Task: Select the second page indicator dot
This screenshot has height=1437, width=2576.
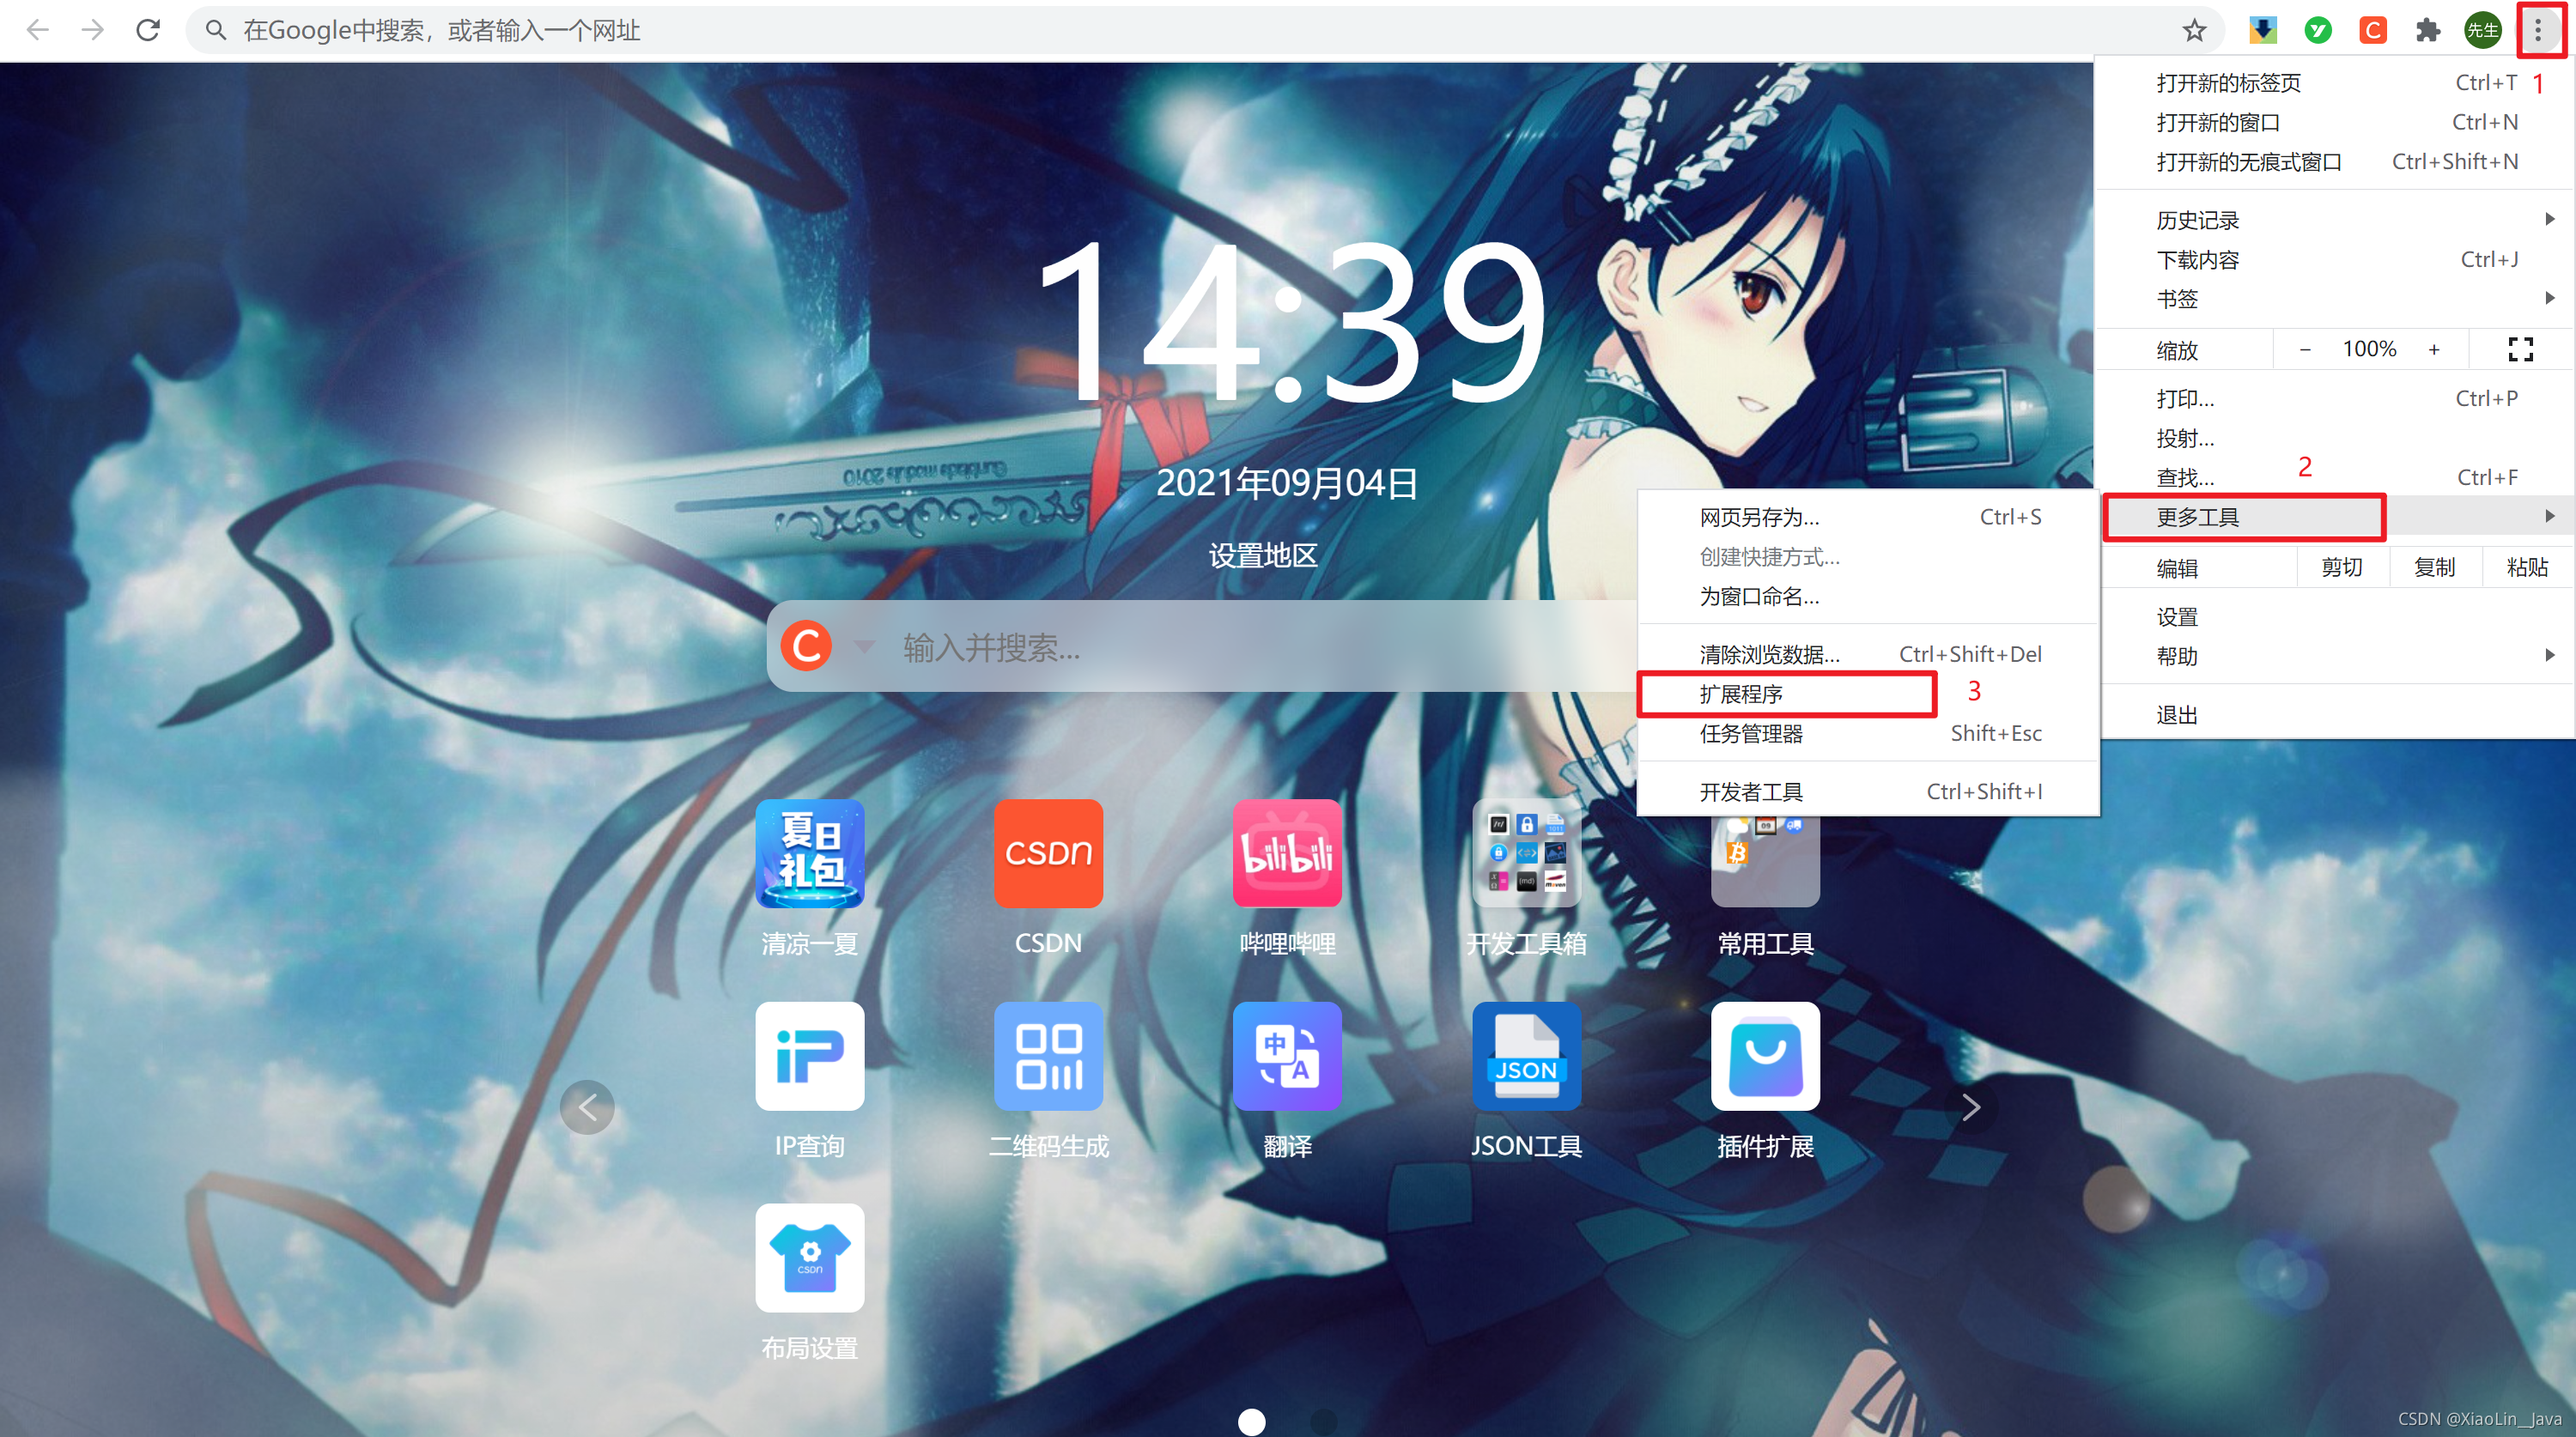Action: 1323,1421
